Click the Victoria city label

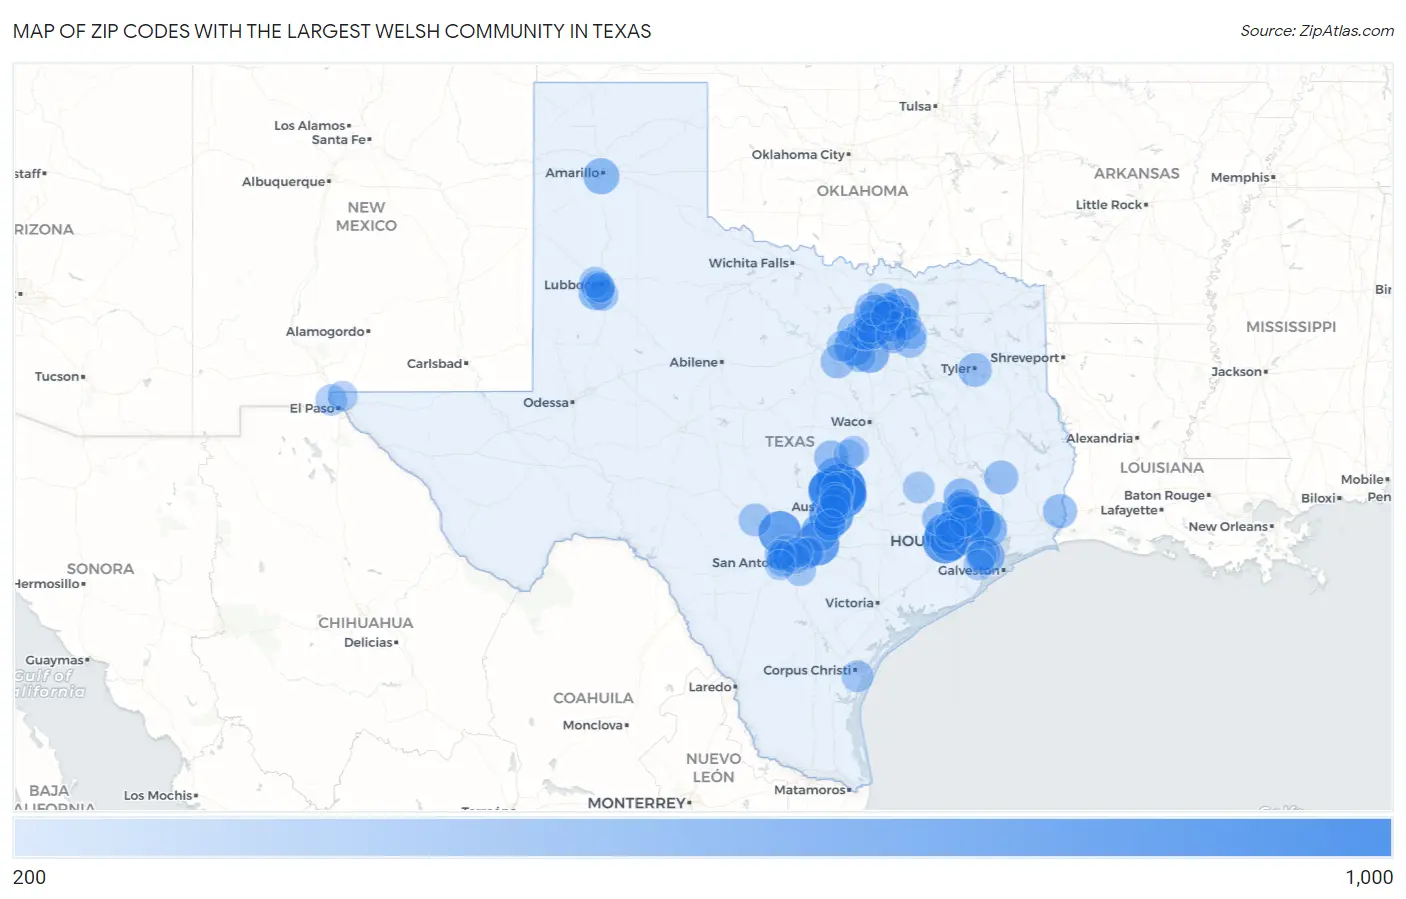(850, 603)
